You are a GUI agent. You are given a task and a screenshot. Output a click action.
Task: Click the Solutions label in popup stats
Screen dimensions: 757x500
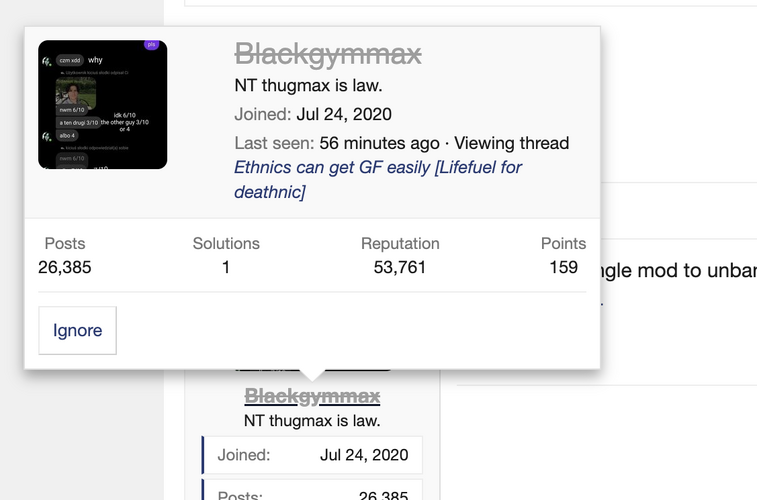(226, 244)
